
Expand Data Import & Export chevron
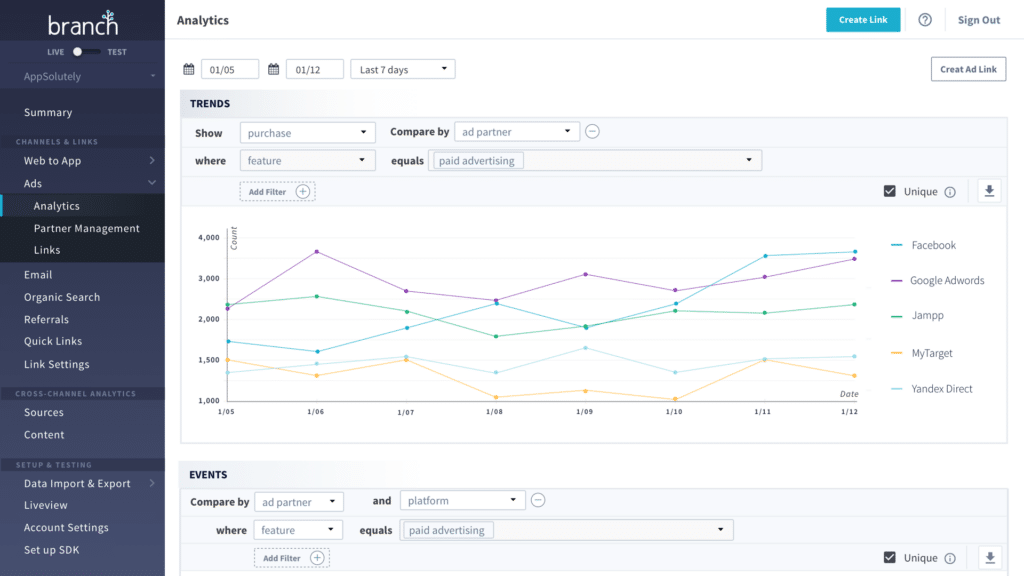152,483
